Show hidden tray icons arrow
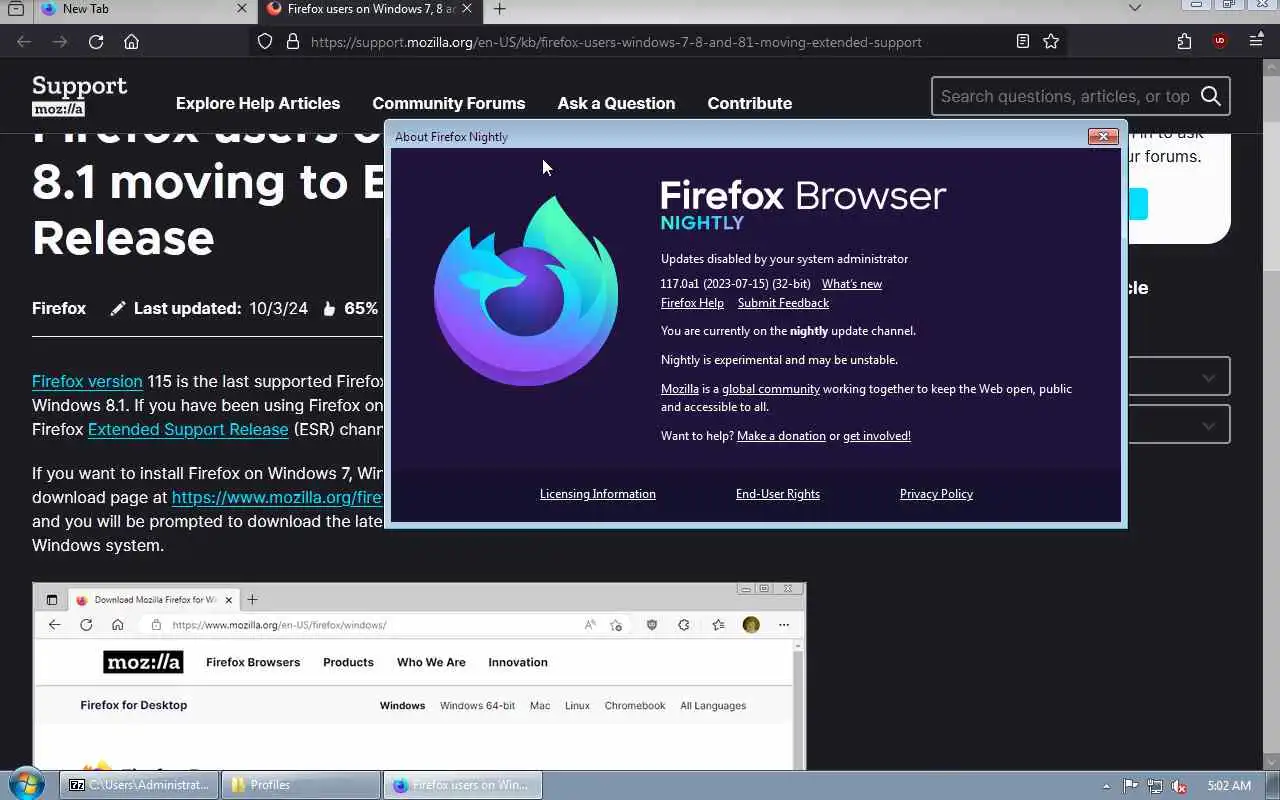Image resolution: width=1280 pixels, height=800 pixels. coord(1106,786)
